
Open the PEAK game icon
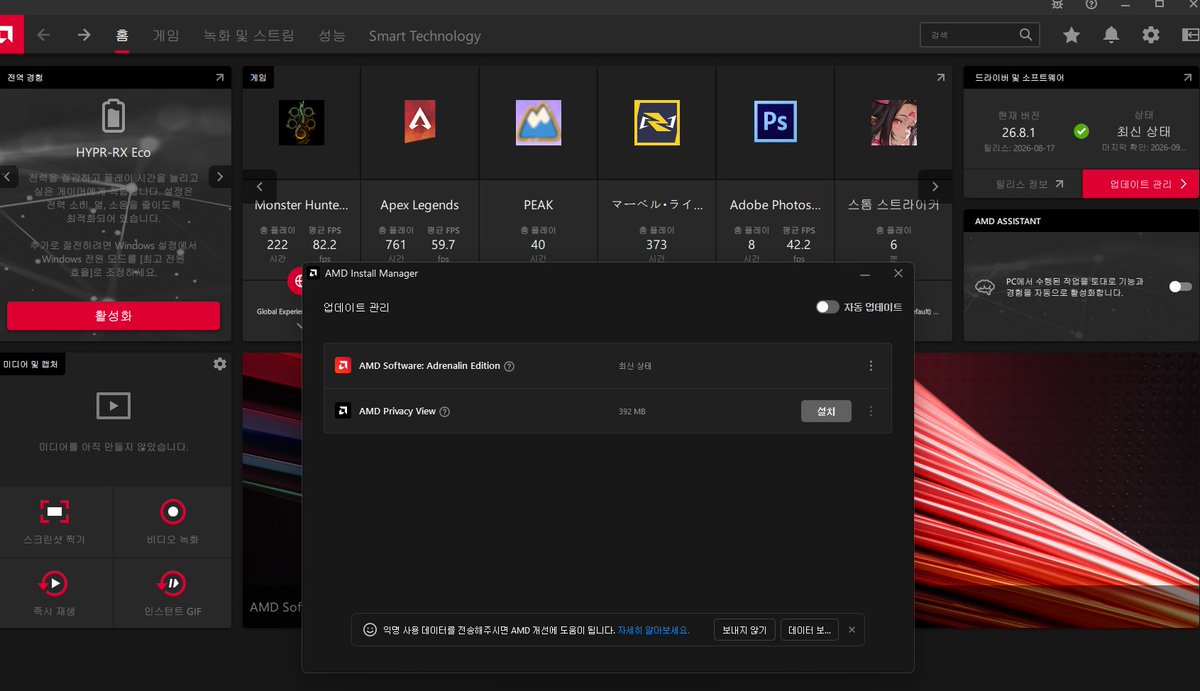[x=538, y=122]
